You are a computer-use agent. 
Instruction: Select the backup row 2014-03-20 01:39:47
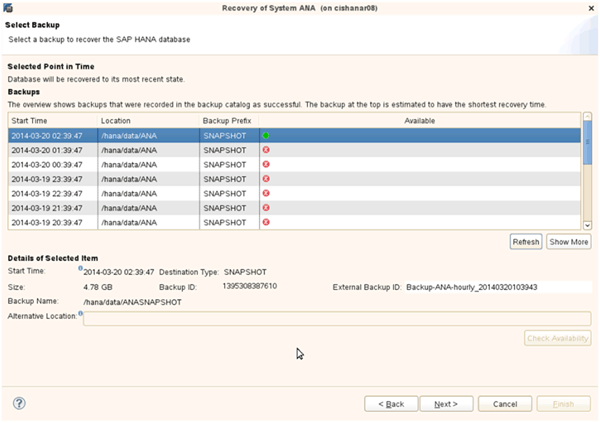coord(294,150)
